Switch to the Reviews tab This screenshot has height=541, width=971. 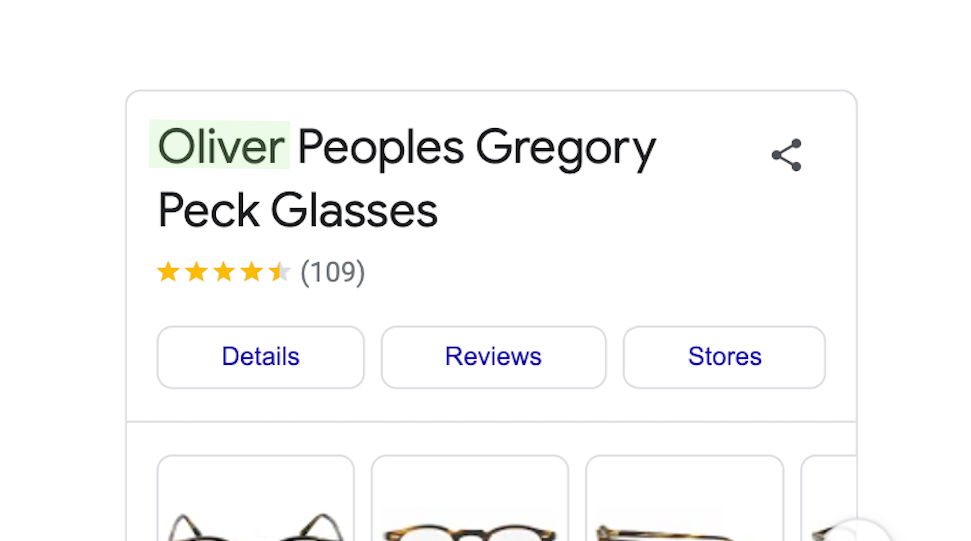(494, 357)
